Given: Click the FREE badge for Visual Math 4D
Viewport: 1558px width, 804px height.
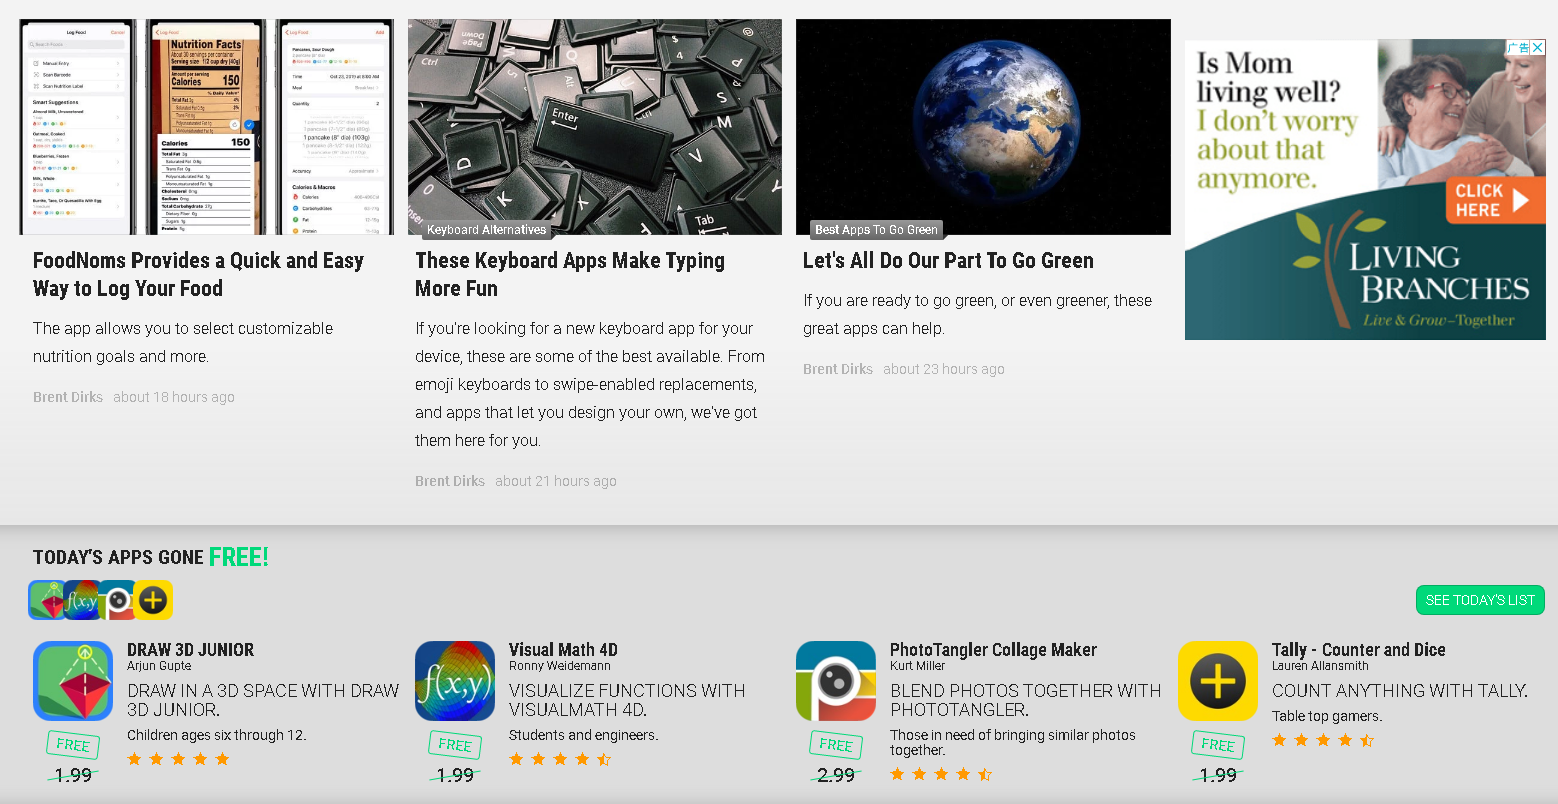Looking at the screenshot, I should click(455, 744).
